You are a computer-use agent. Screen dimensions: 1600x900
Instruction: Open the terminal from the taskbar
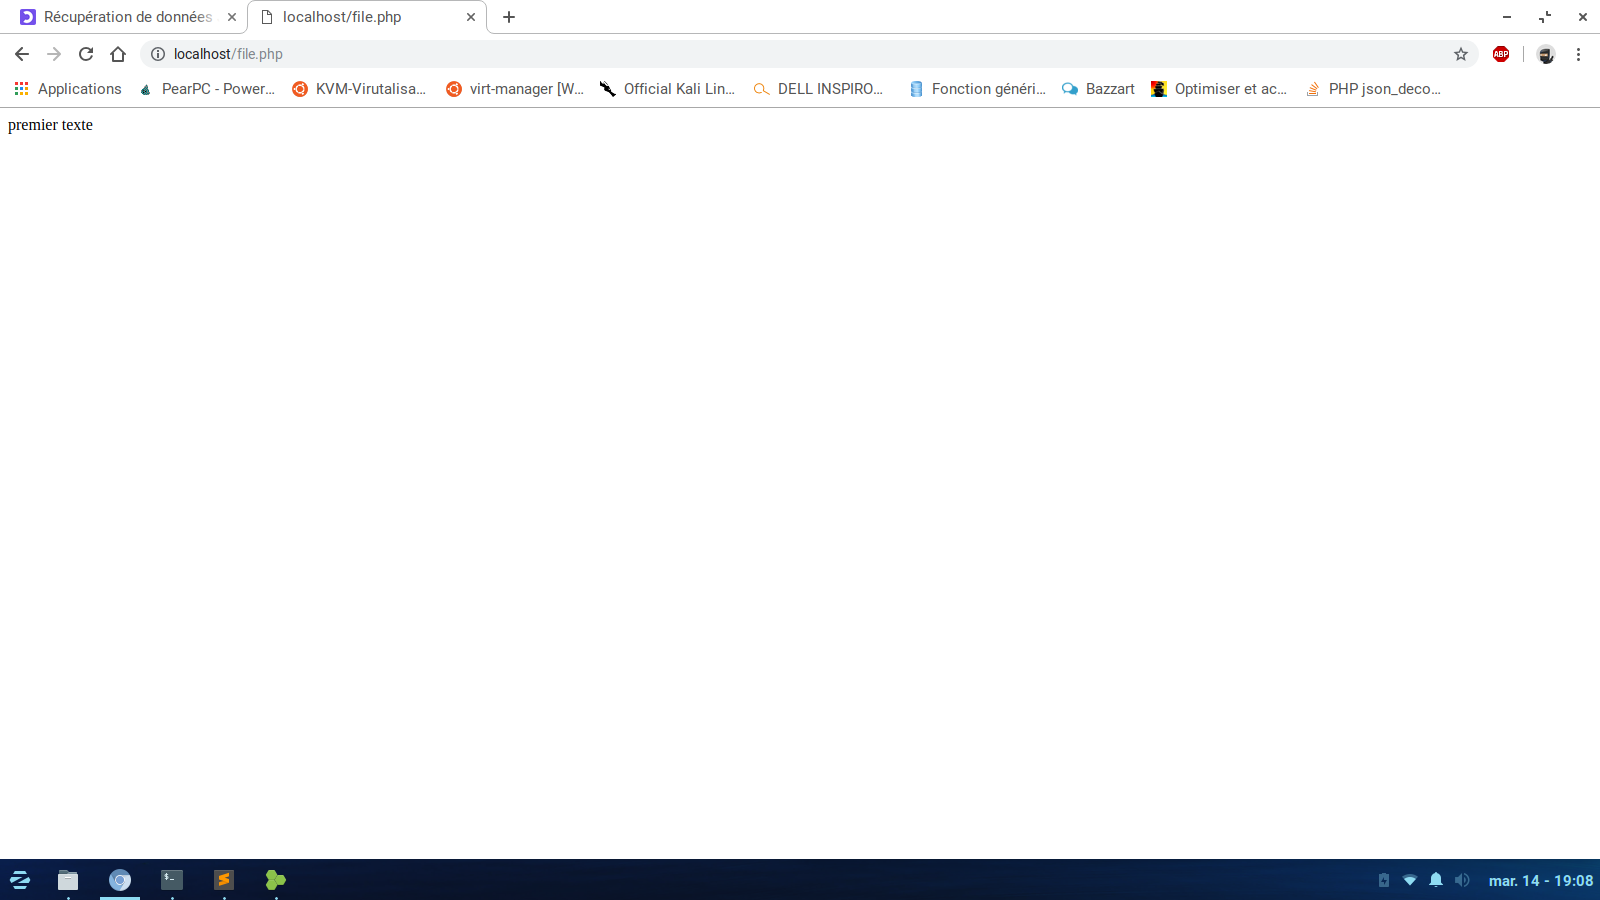click(x=172, y=880)
